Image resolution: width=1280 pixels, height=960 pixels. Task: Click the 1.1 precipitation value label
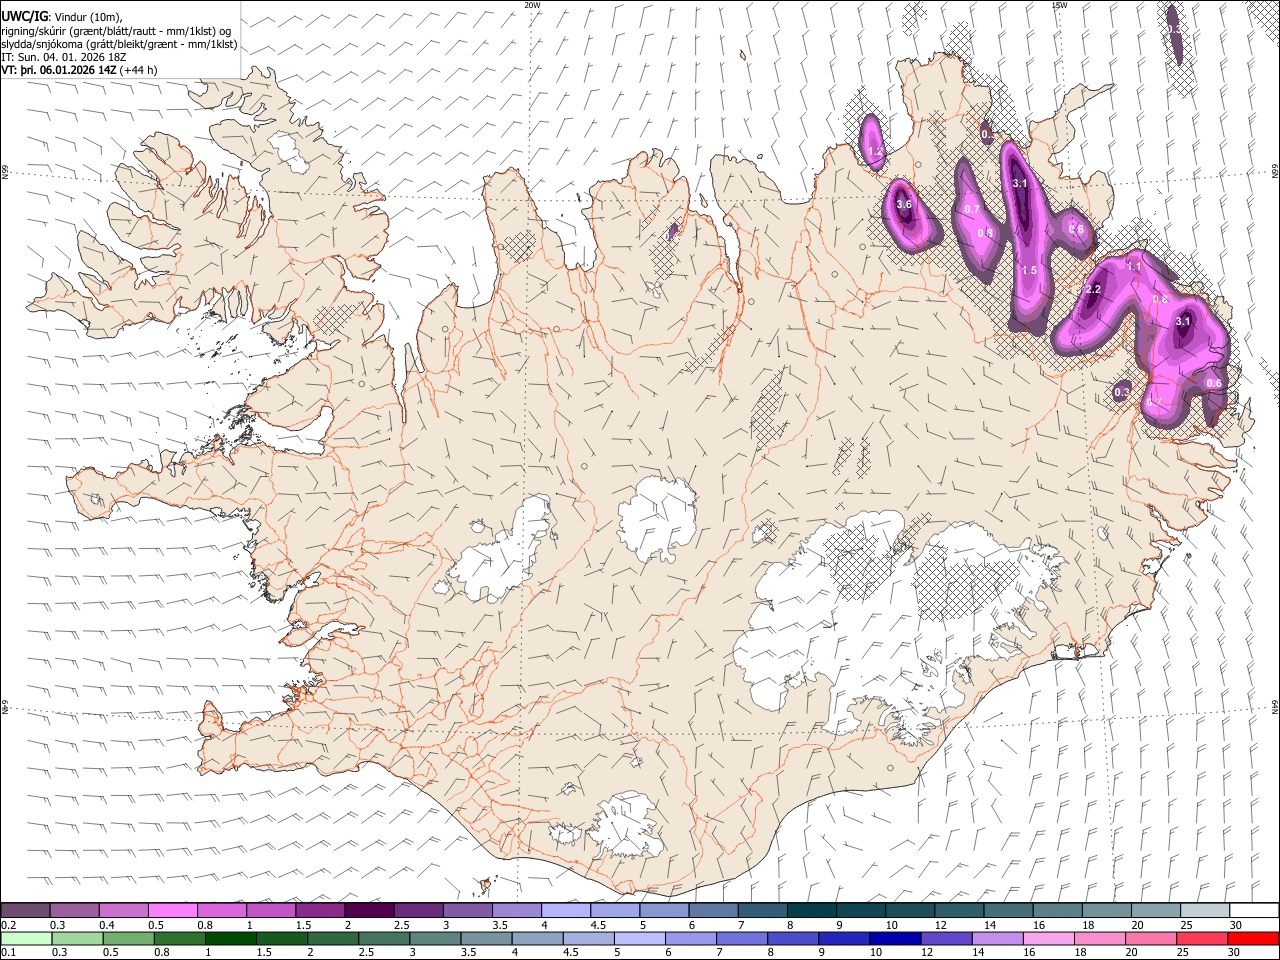1134,266
